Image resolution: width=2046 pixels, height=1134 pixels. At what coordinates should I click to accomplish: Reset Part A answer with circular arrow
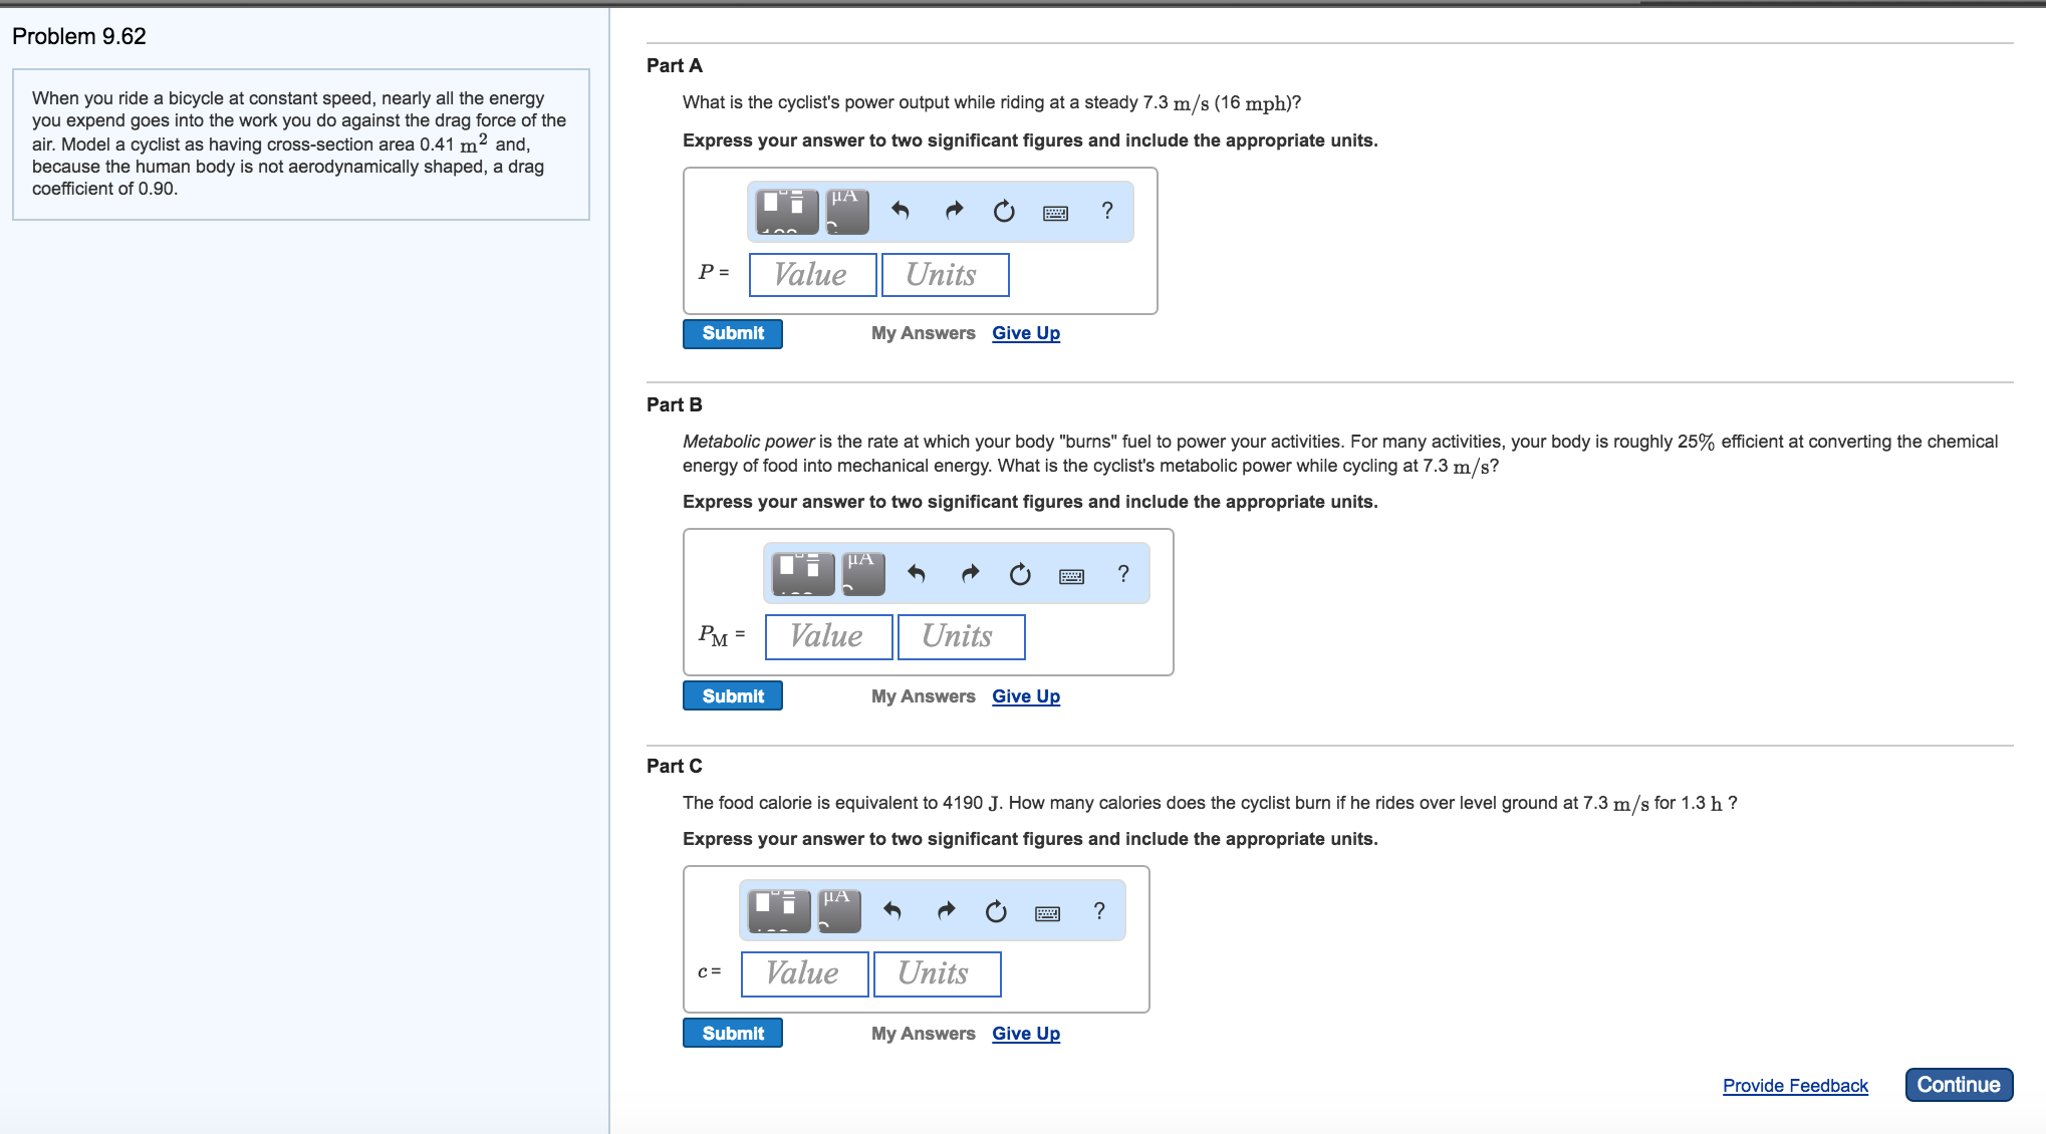pos(1004,211)
